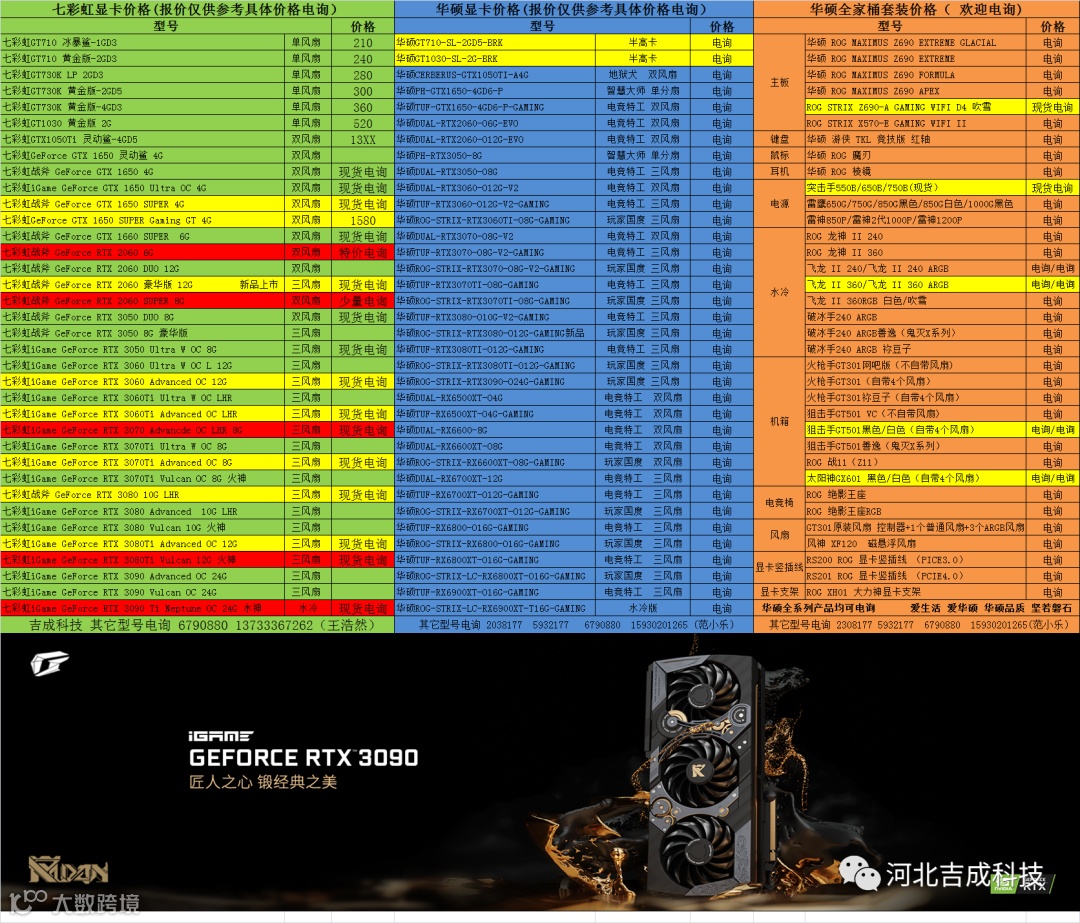The height and width of the screenshot is (923, 1080).
Task: Click the 显卡竖插线 category cell
Action: 779,568
